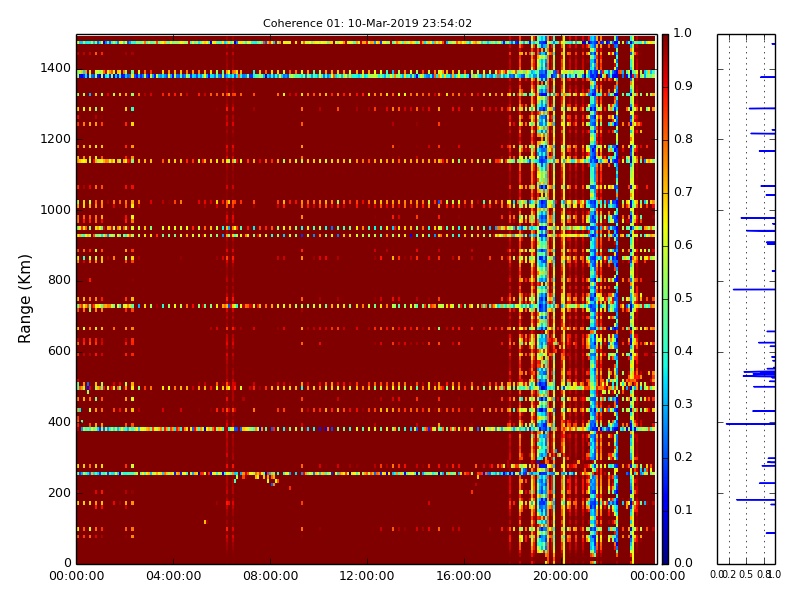The height and width of the screenshot is (600, 800).
Task: Click the colorbar 1.0 label
Action: pyautogui.click(x=683, y=33)
